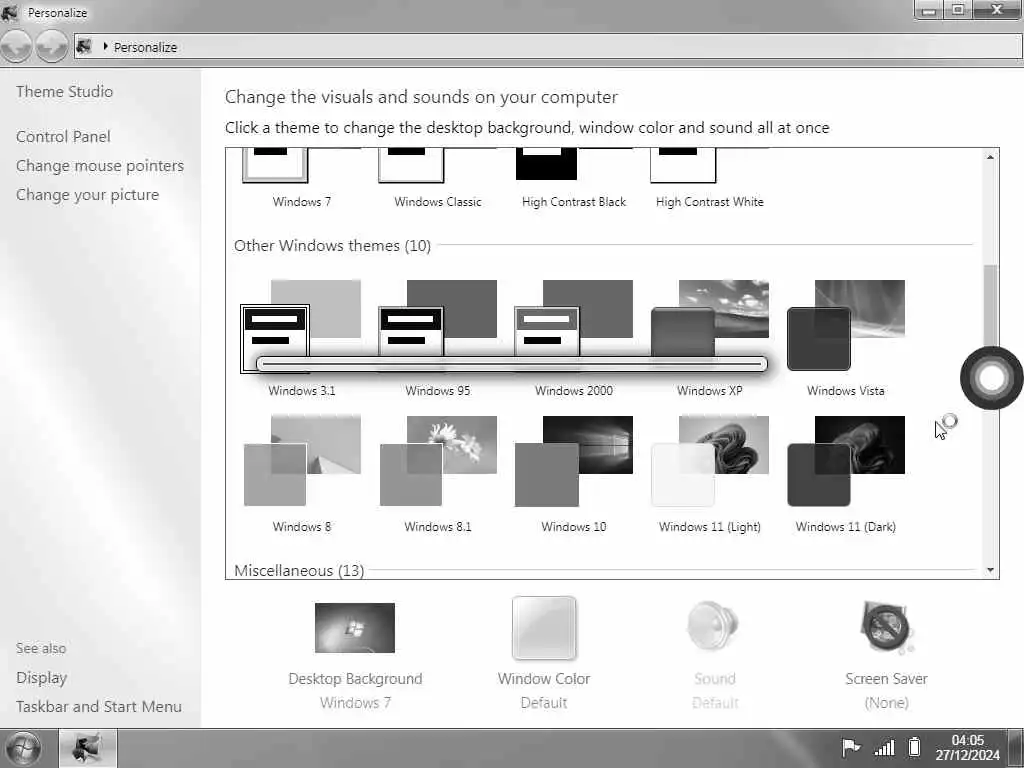Viewport: 1024px width, 768px height.
Task: Open the clock showing 04:05
Action: click(x=967, y=748)
